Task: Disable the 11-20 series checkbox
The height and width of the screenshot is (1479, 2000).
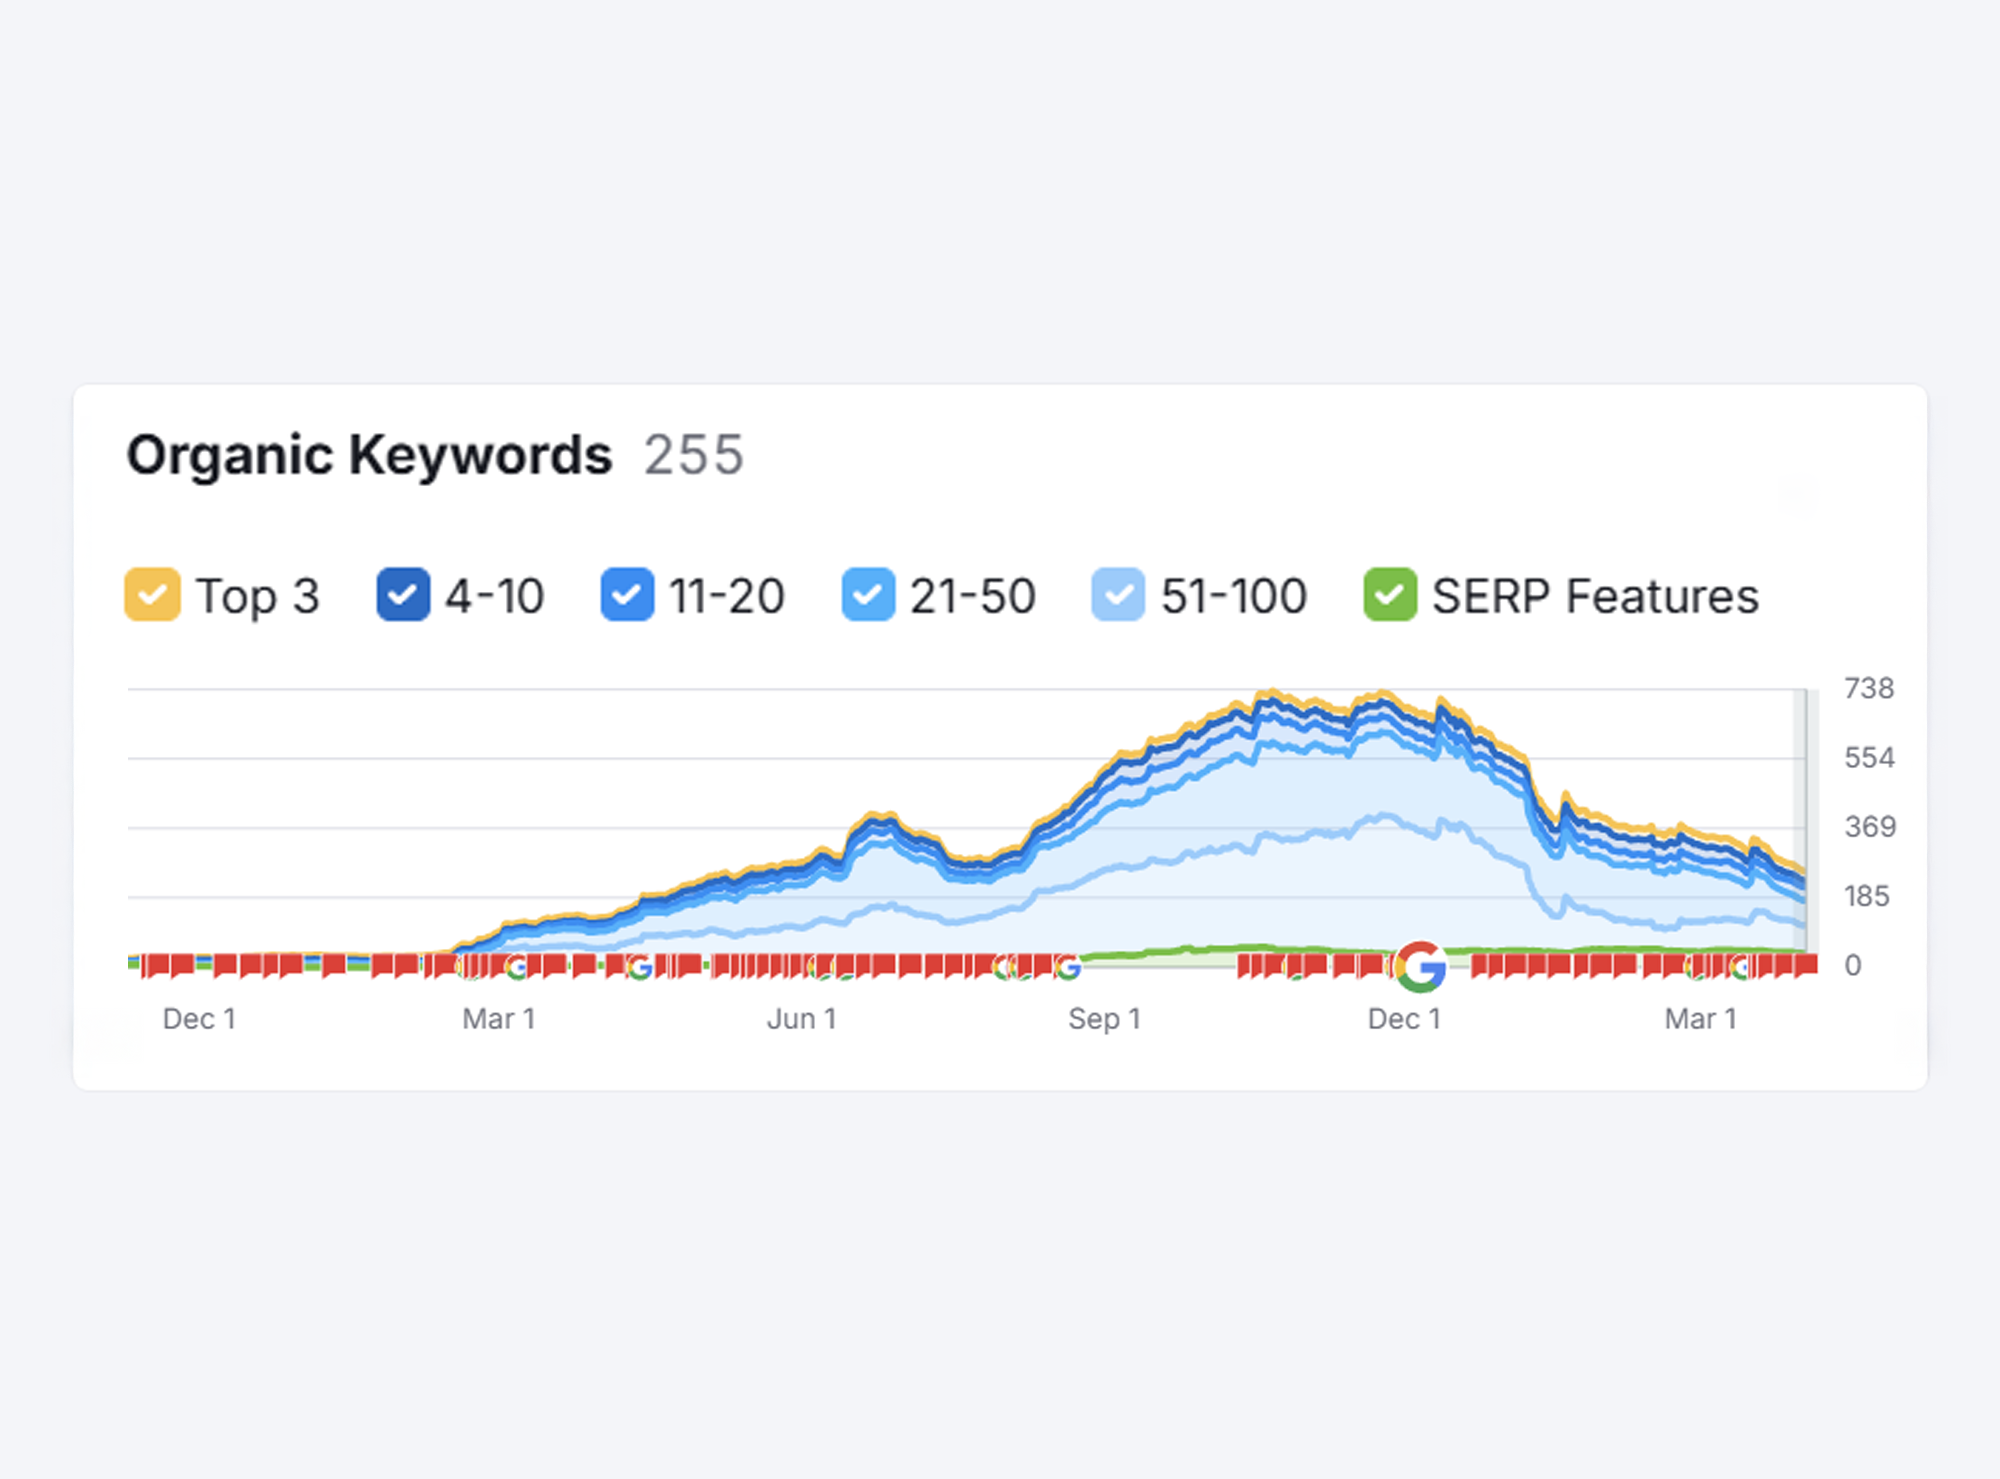Action: (627, 594)
